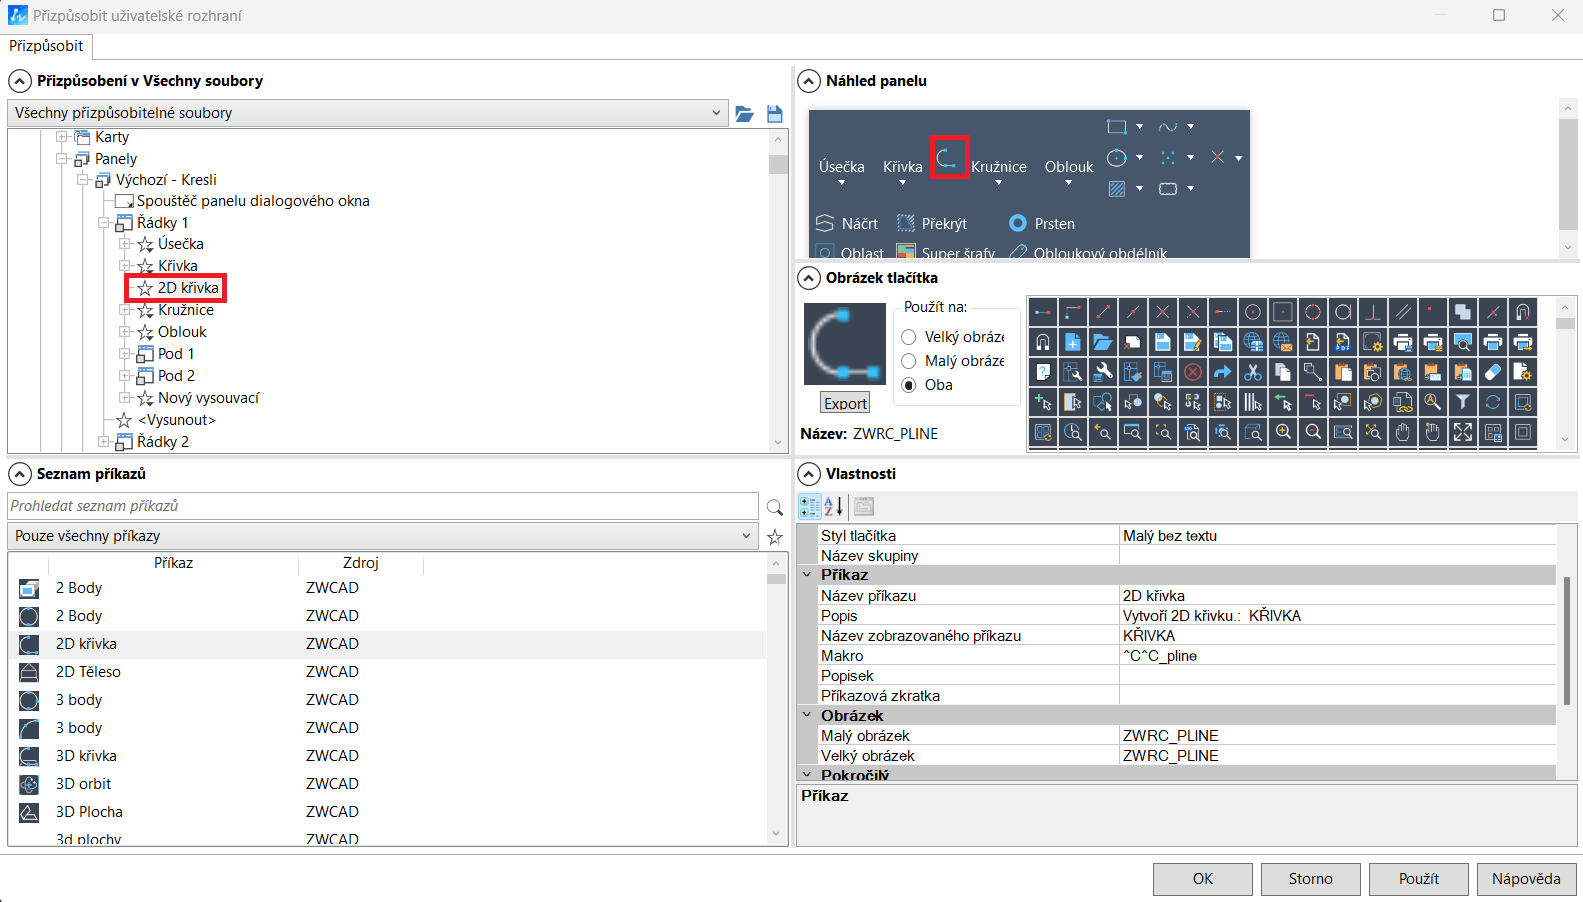Click the command list vertical scrollbar
The width and height of the screenshot is (1583, 902).
tap(776, 700)
